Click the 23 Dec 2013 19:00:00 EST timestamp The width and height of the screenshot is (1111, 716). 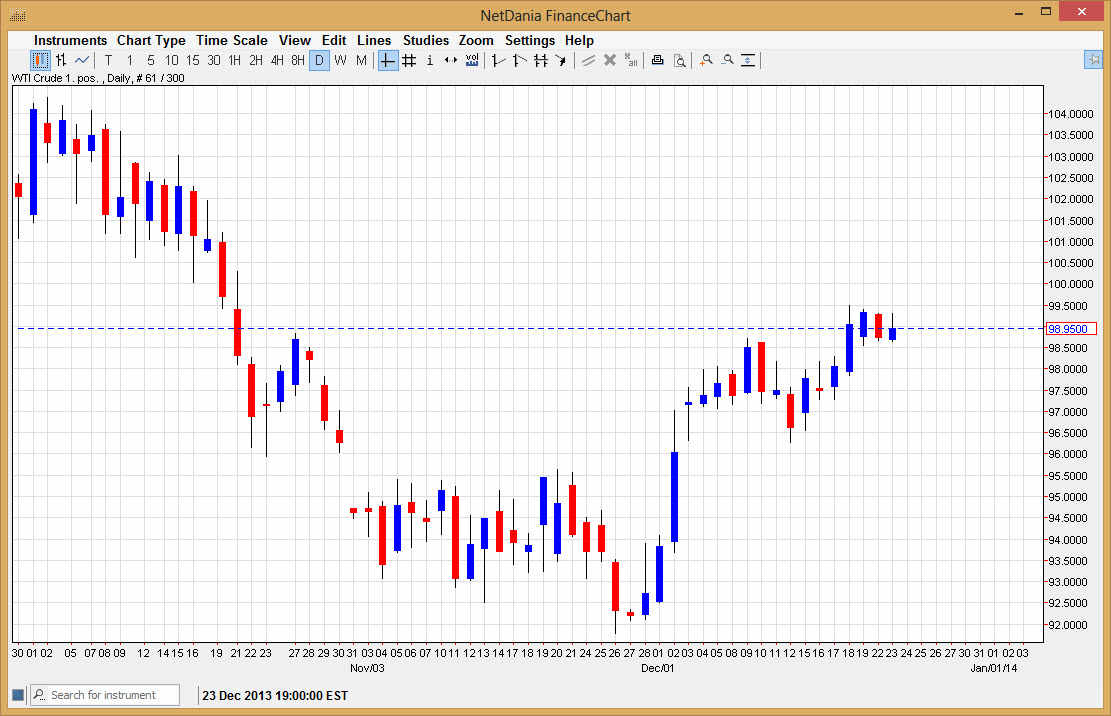point(275,695)
